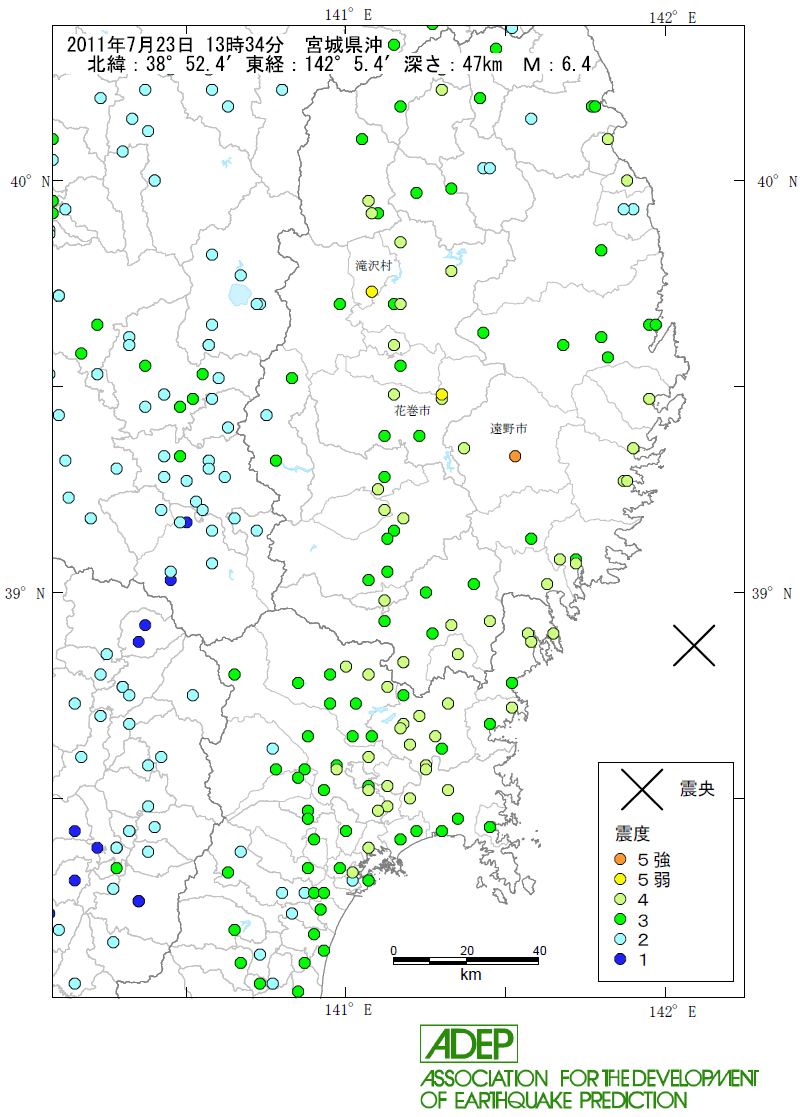Screen dimensions: 804x1117
Task: Select the cyan intensity 2 legend dot
Action: pos(620,940)
